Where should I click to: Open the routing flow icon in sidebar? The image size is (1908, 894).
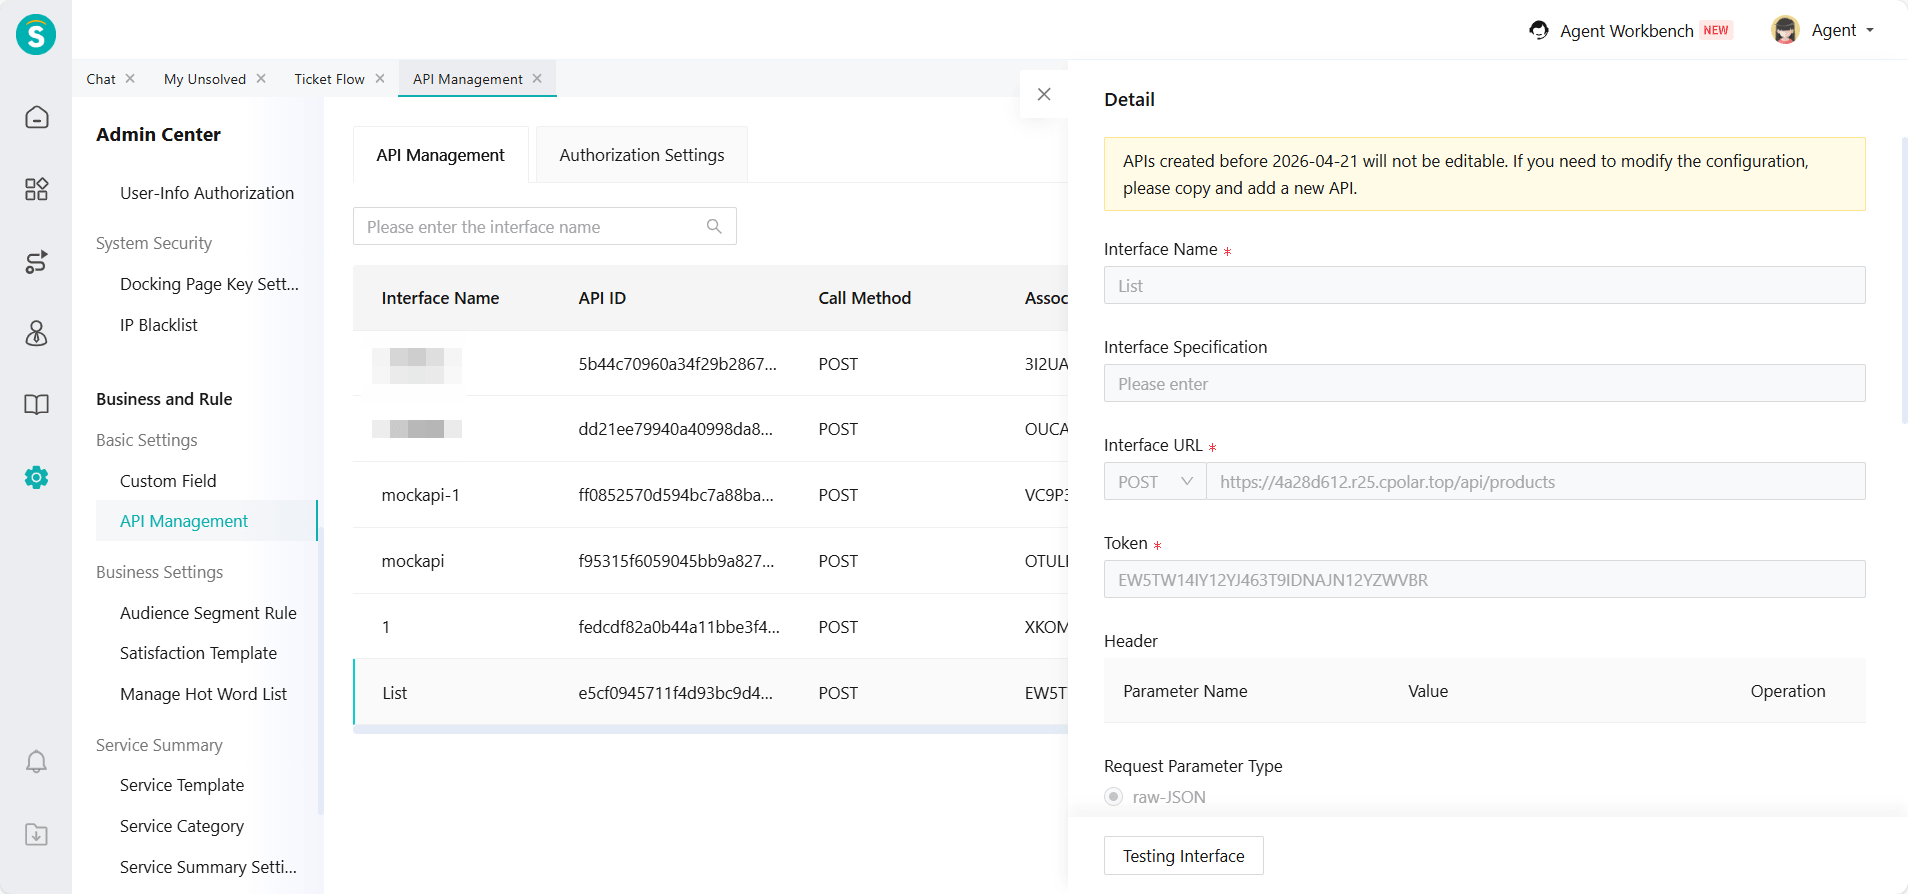pos(36,262)
